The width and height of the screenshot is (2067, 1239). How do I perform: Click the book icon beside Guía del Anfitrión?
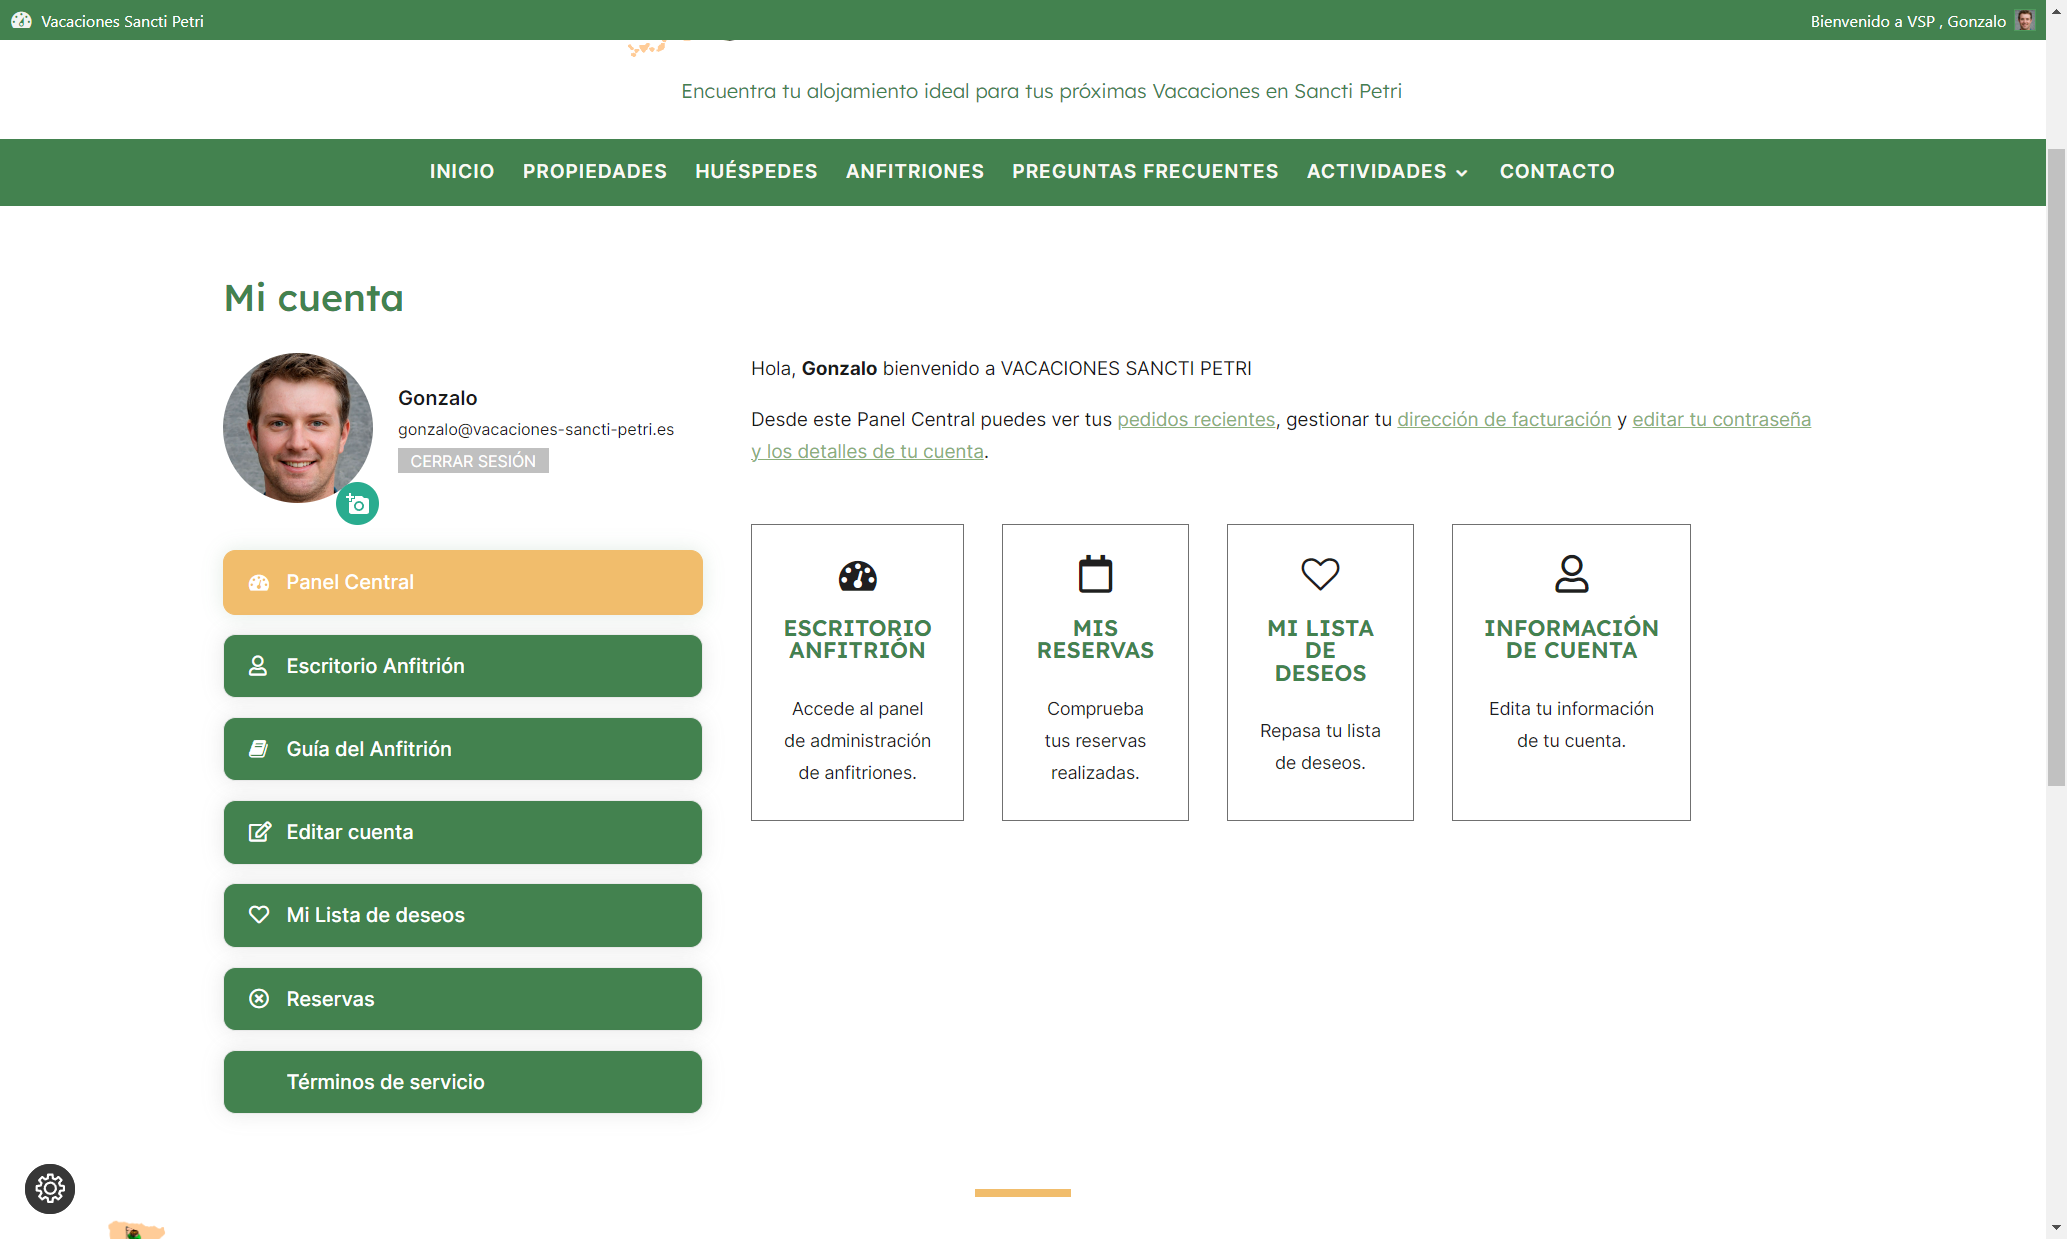258,749
